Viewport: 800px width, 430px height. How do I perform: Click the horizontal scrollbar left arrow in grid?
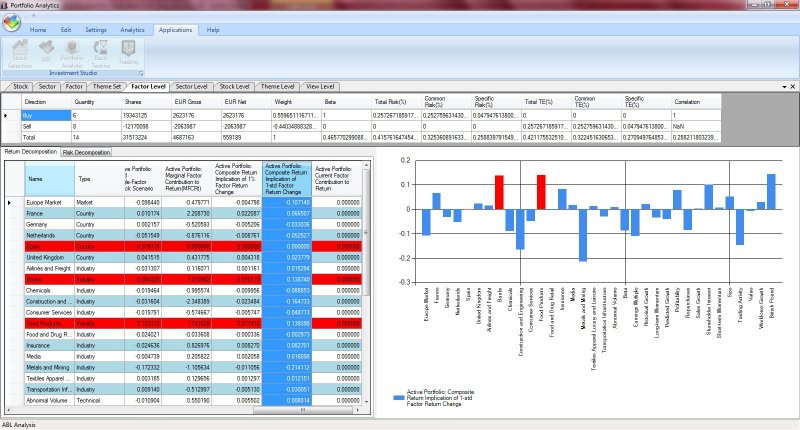(x=9, y=410)
